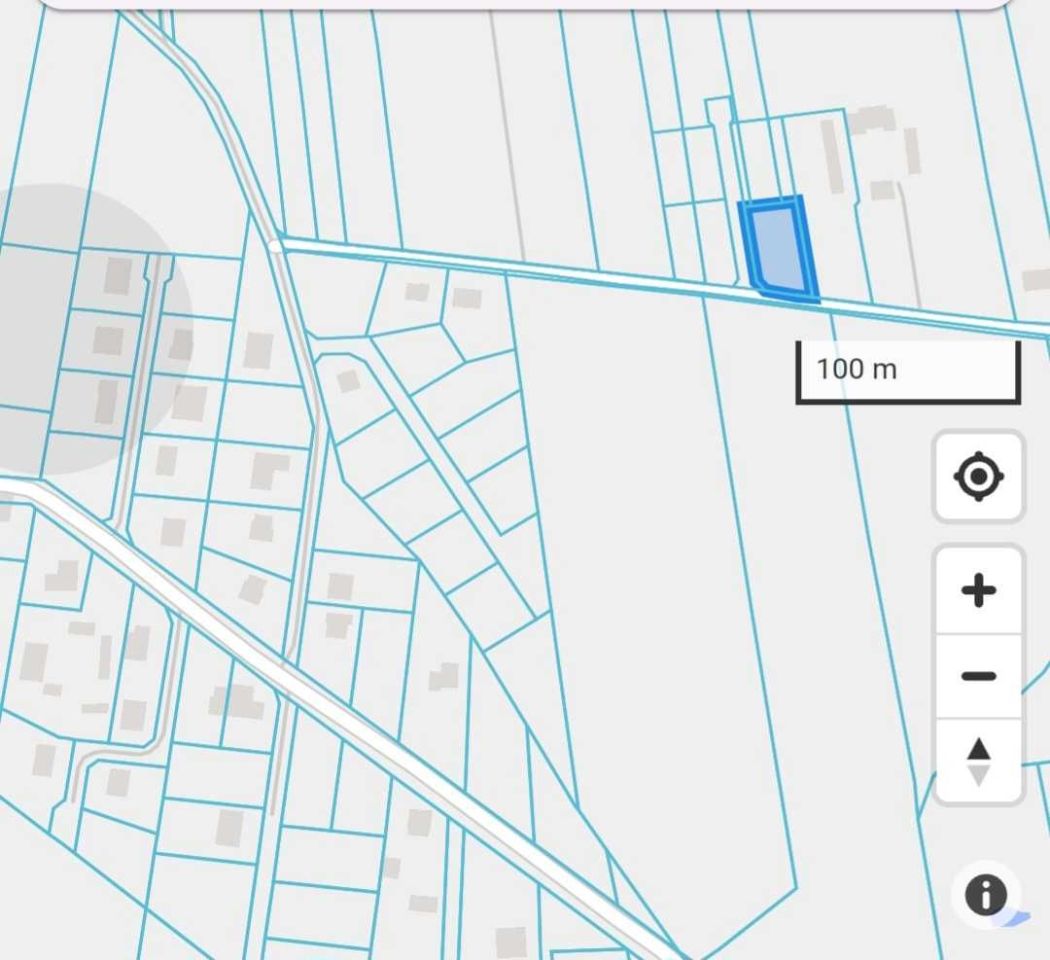Center map on my current location
This screenshot has width=1050, height=960.
point(978,477)
